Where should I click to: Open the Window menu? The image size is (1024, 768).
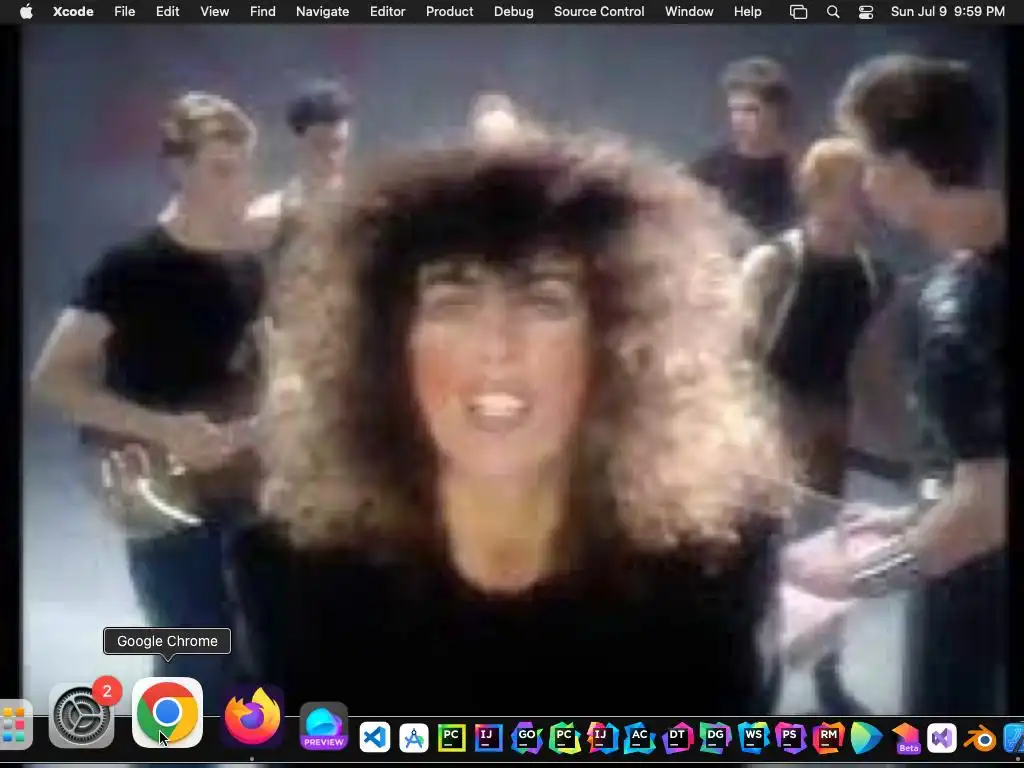689,11
